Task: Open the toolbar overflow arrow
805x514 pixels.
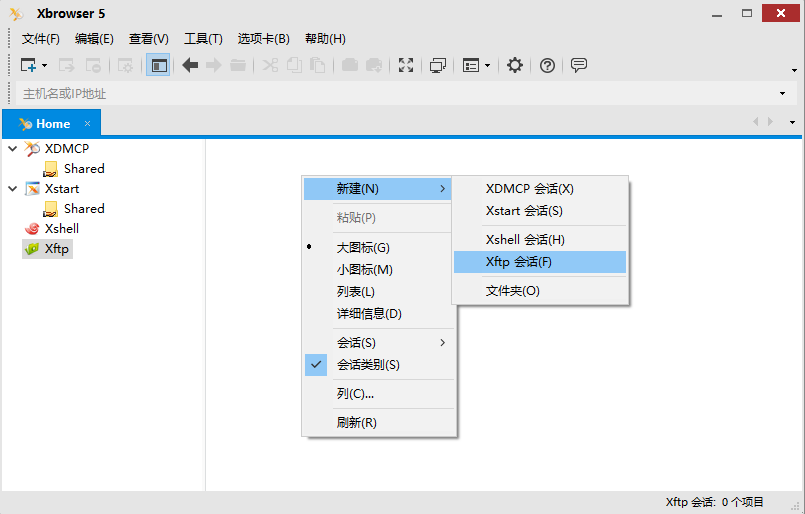Action: (x=794, y=70)
